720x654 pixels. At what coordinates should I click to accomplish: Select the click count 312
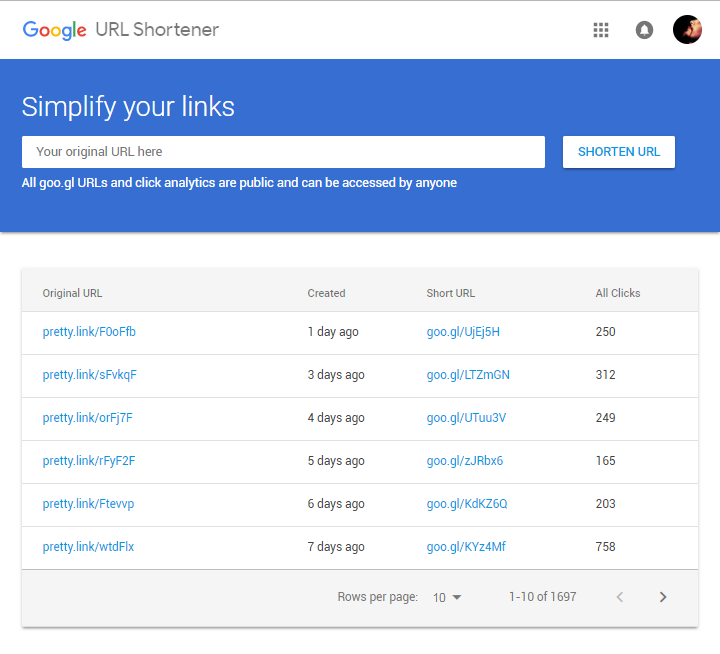605,375
